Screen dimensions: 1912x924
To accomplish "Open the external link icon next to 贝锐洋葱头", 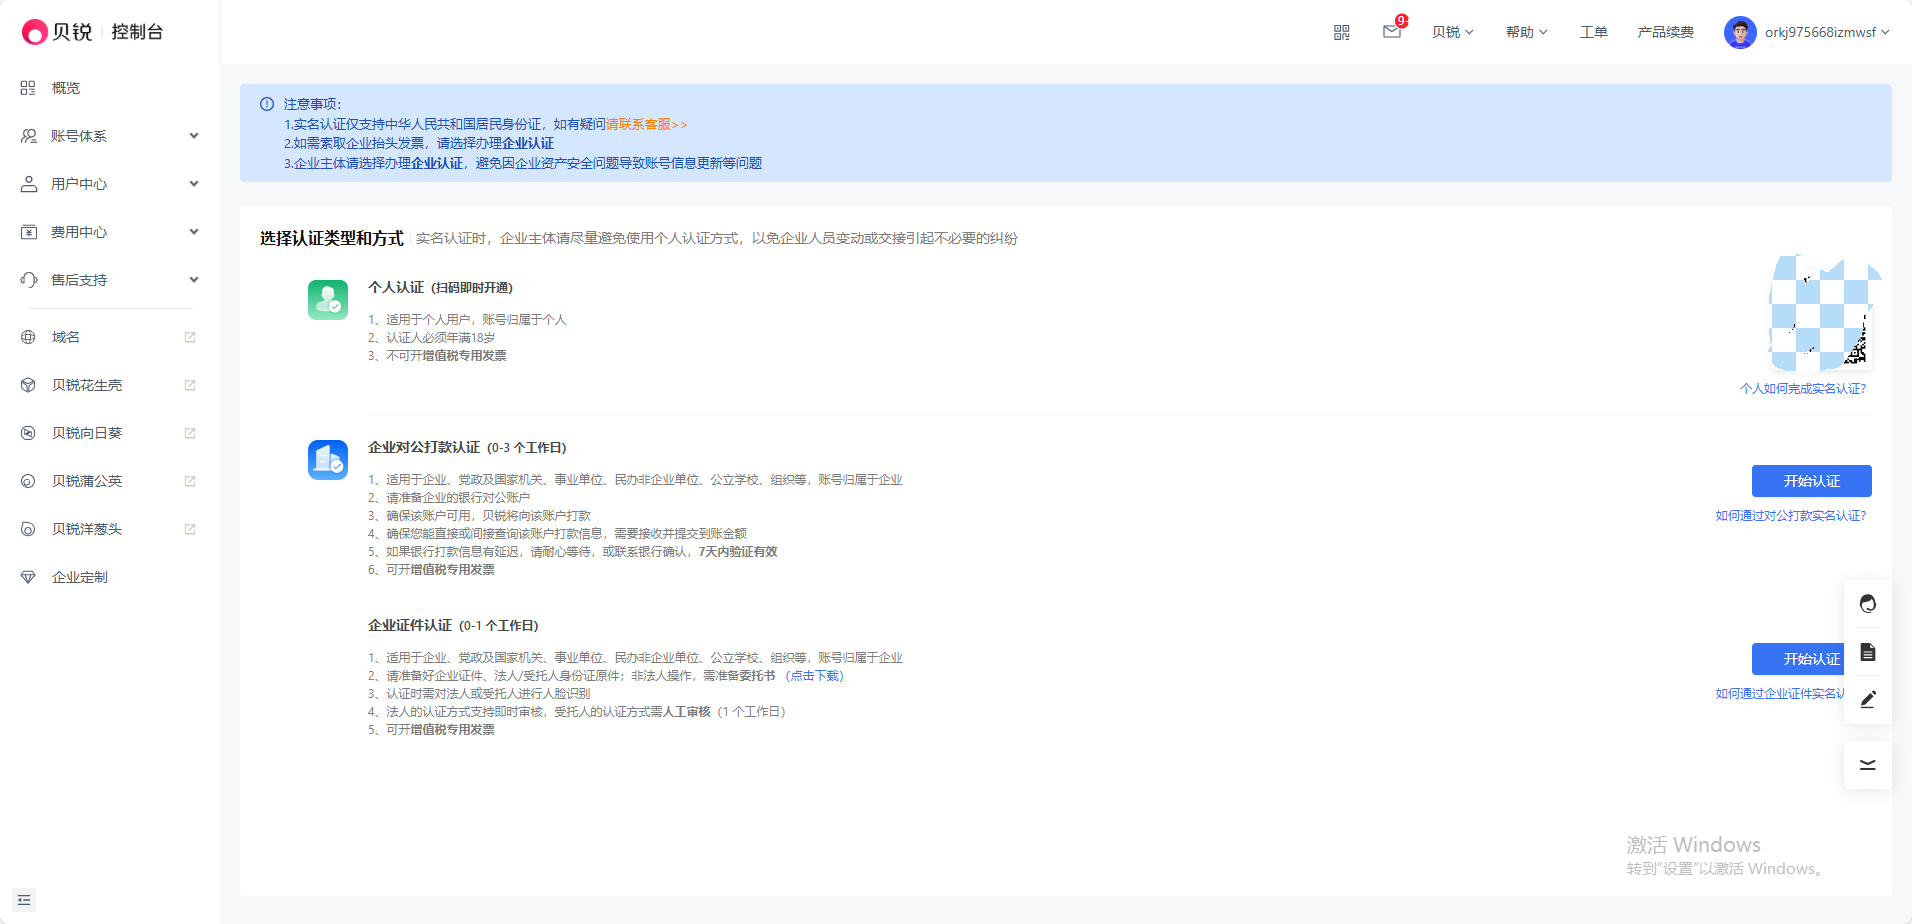I will 190,529.
